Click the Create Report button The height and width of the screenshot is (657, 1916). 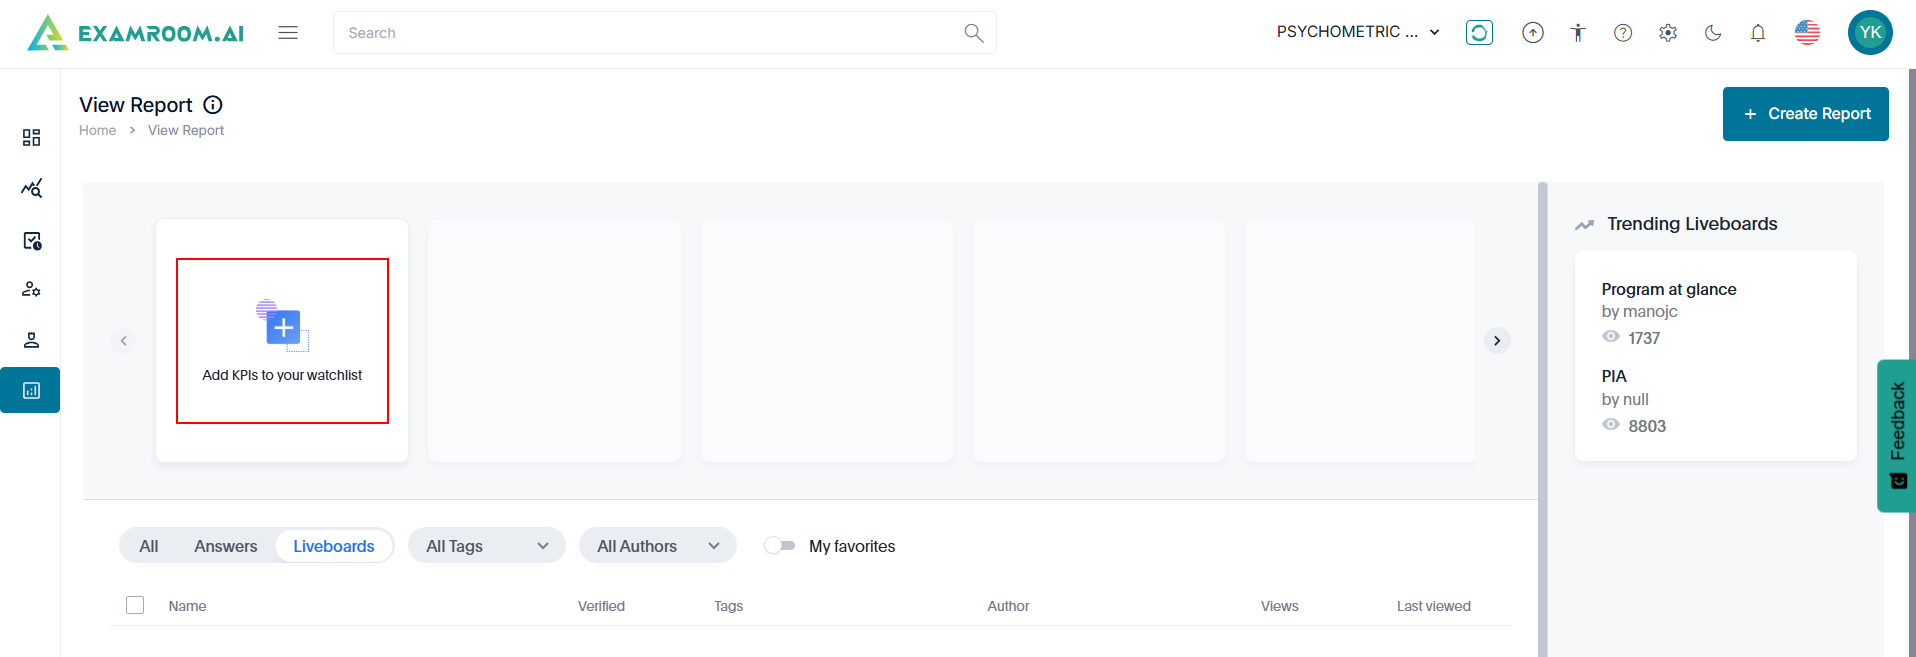1805,114
